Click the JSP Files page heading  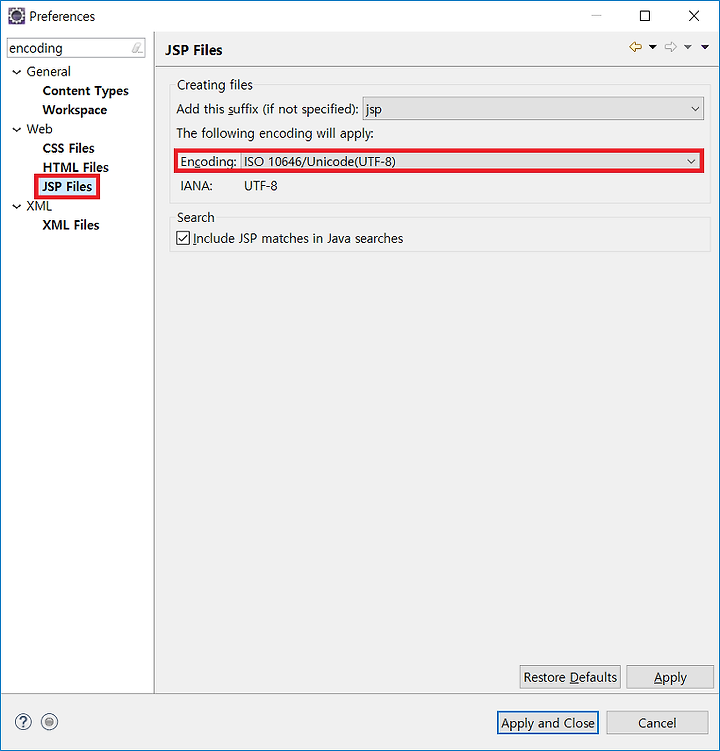click(194, 50)
